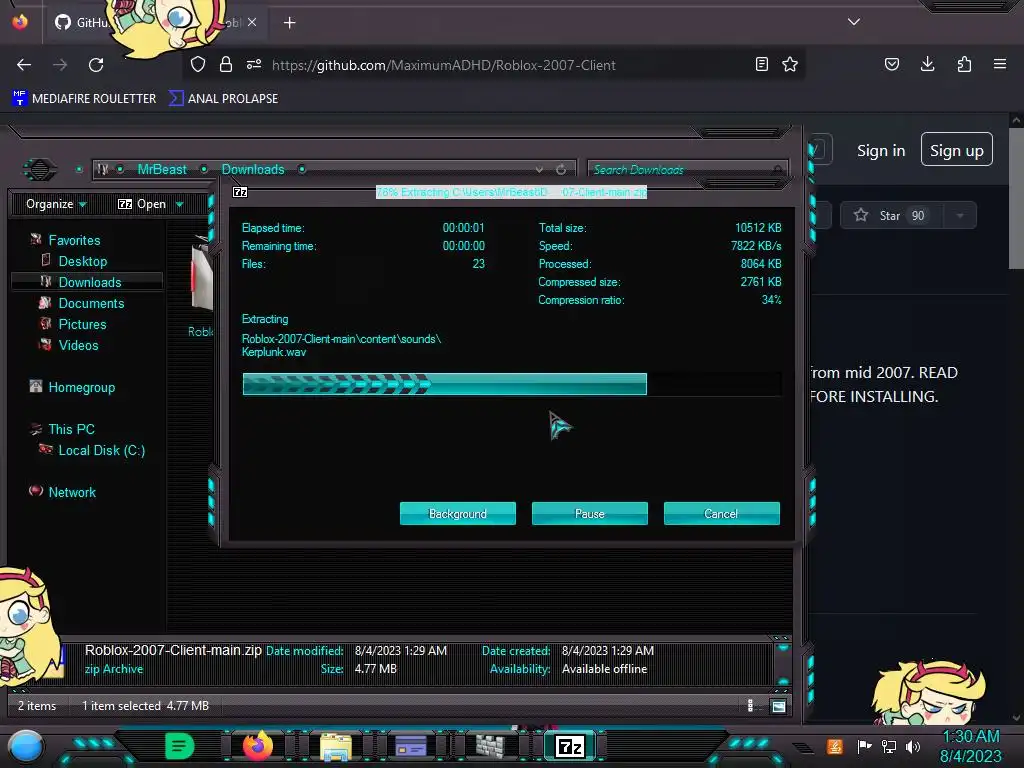
Task: Open Documents in the navigation pane
Action: [x=91, y=303]
